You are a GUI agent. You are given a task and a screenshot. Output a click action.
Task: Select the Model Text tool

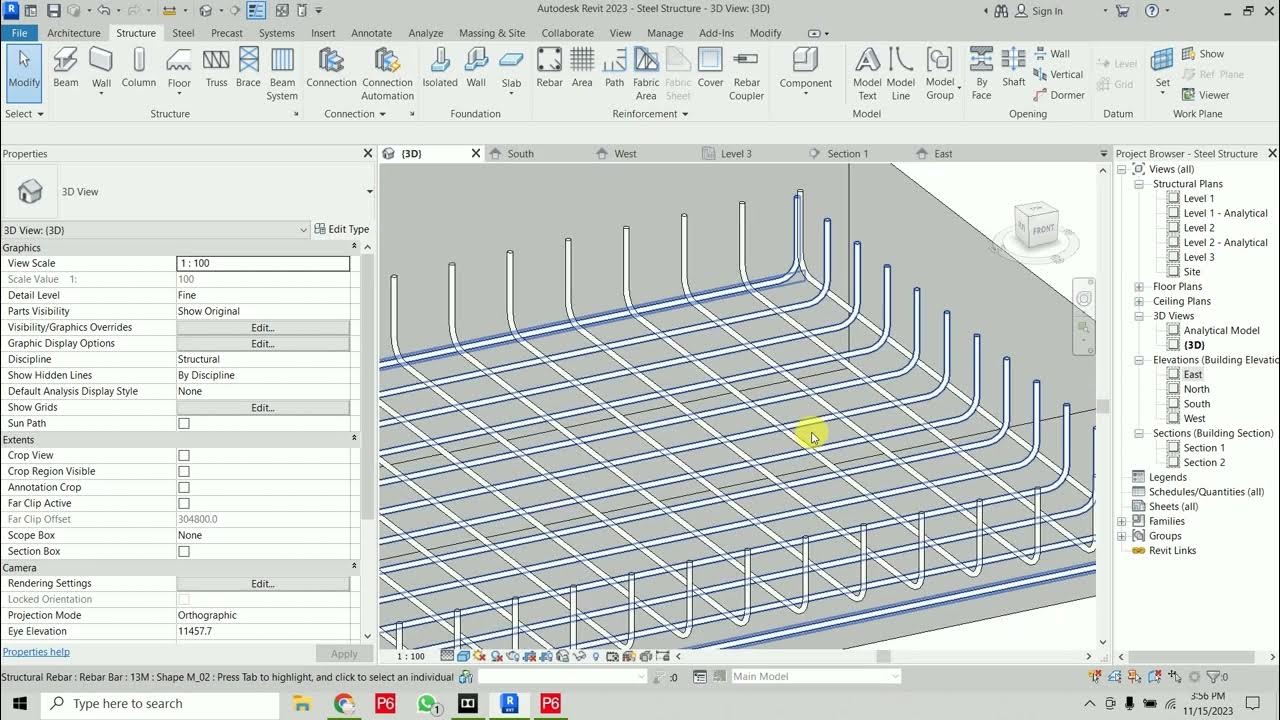(x=867, y=74)
